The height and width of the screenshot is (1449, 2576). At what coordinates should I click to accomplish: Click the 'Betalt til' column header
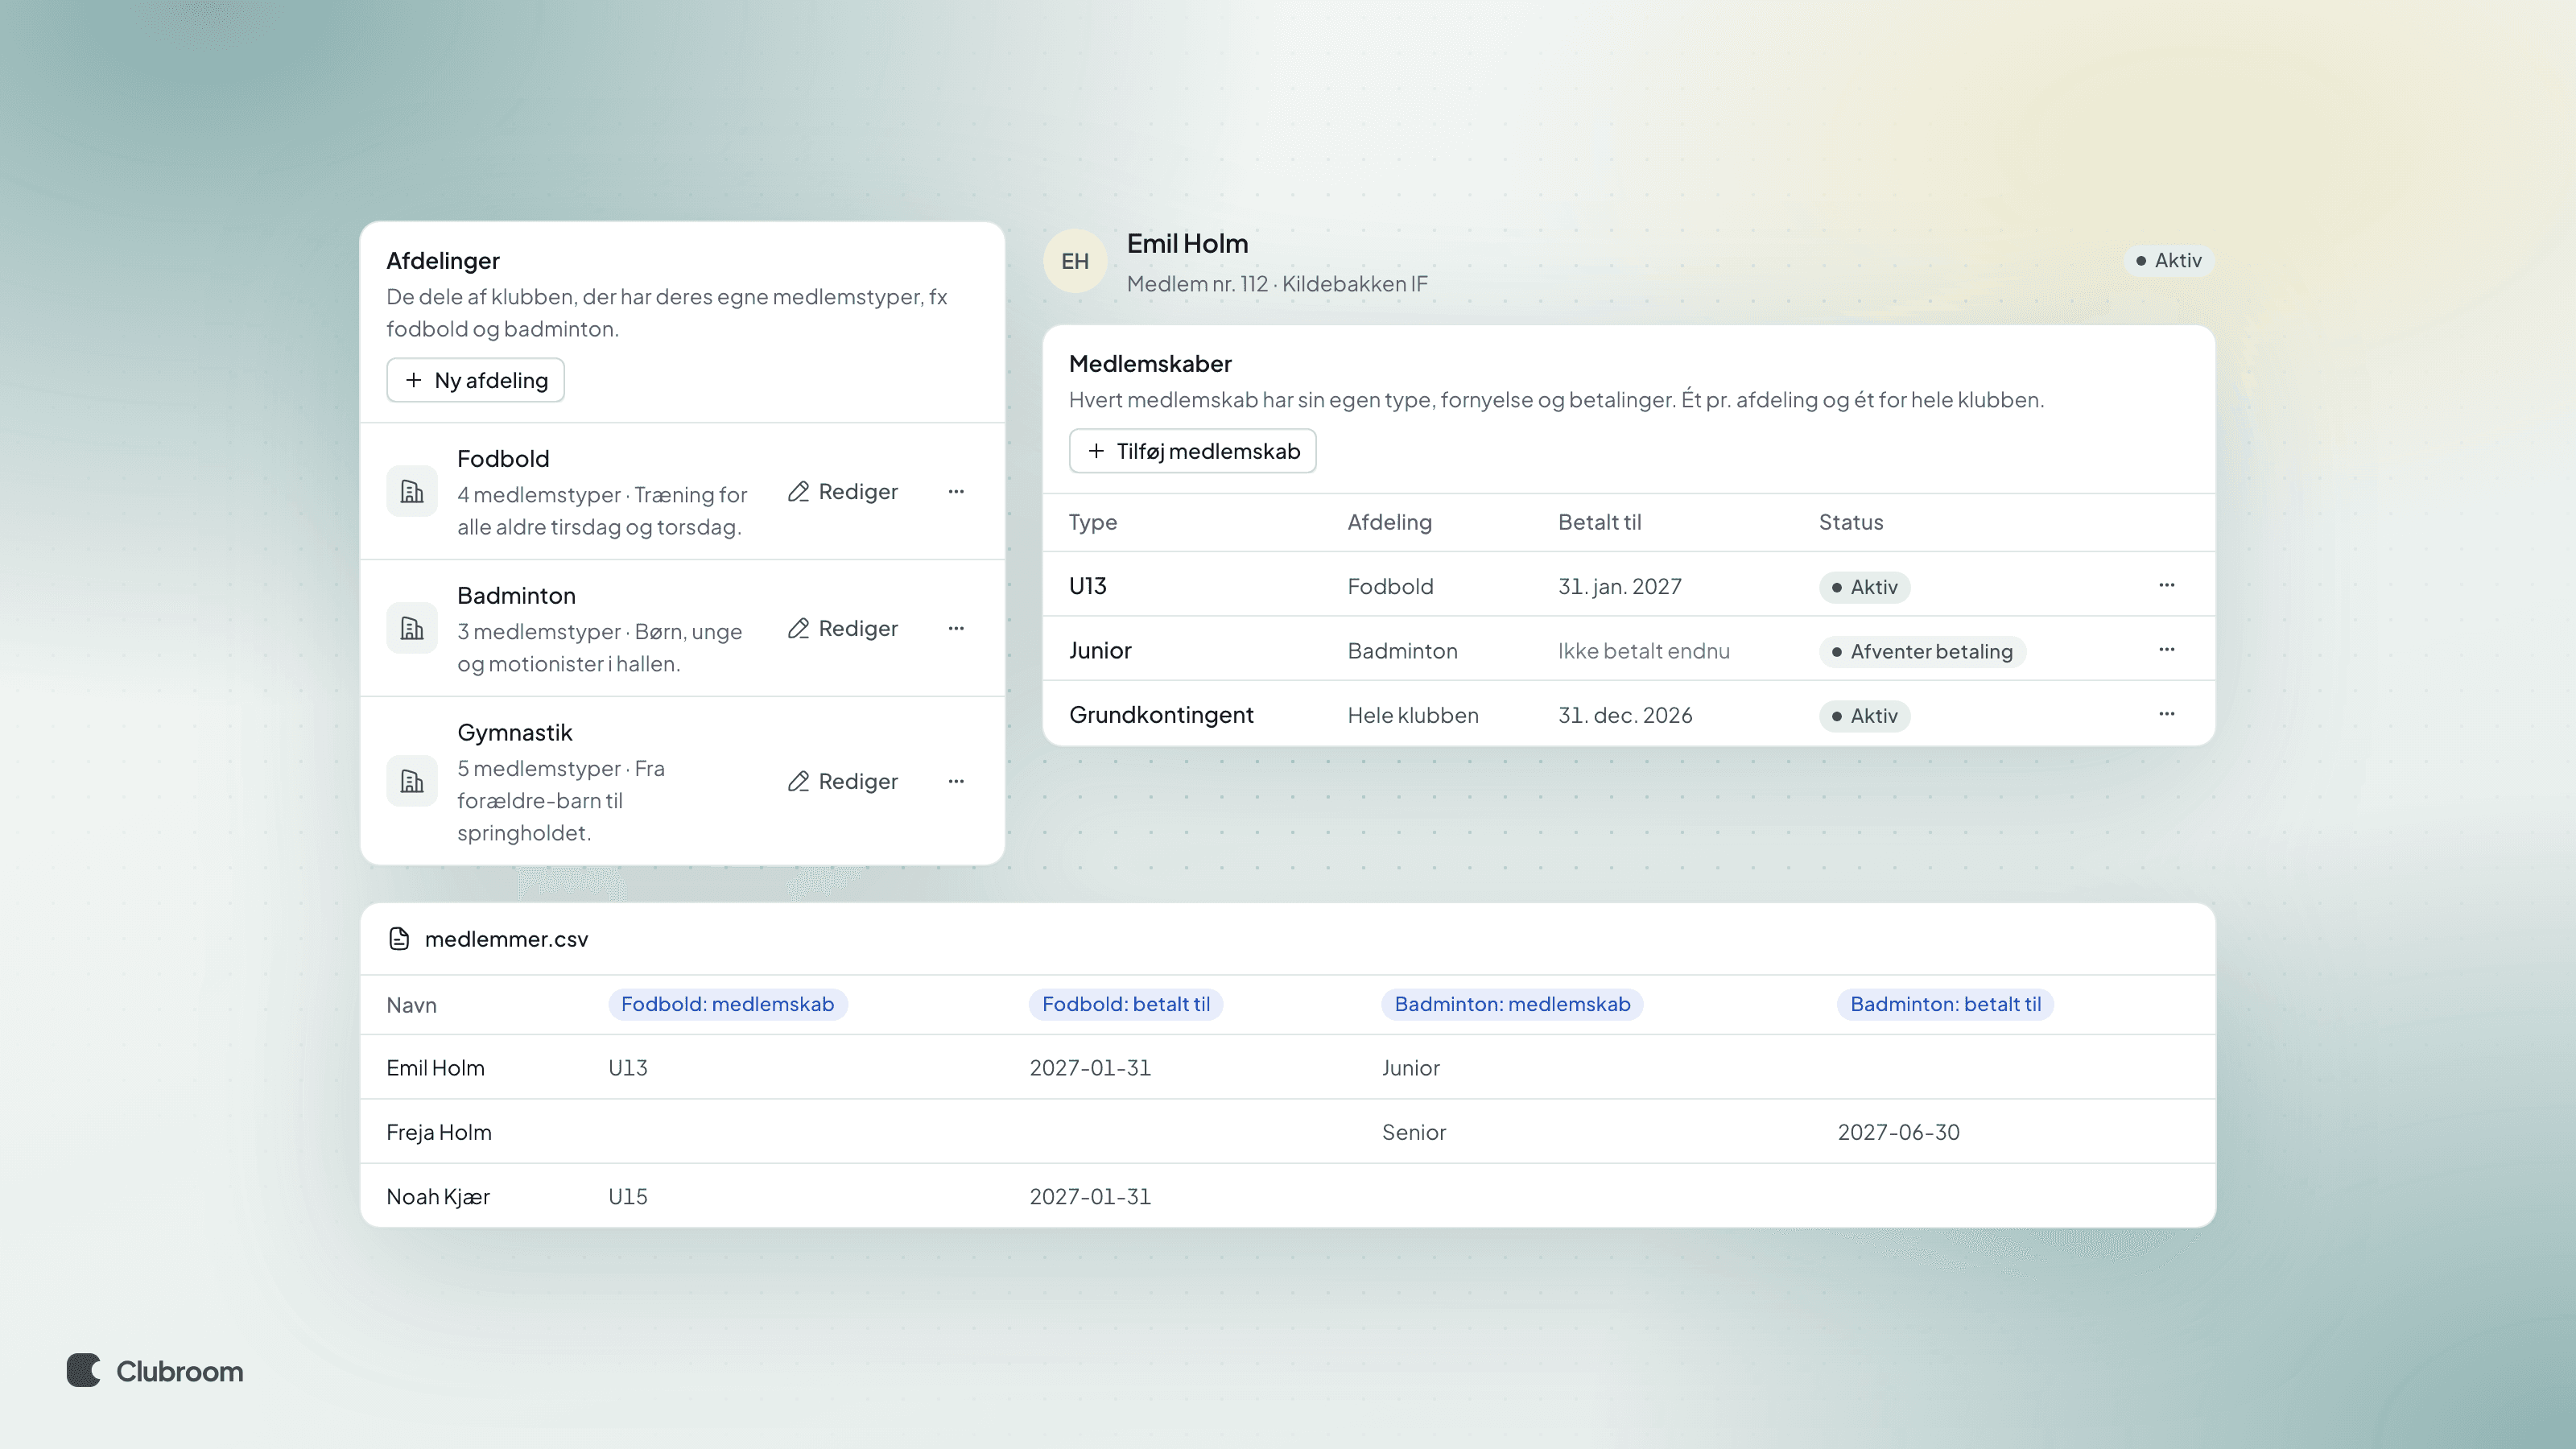point(1599,522)
